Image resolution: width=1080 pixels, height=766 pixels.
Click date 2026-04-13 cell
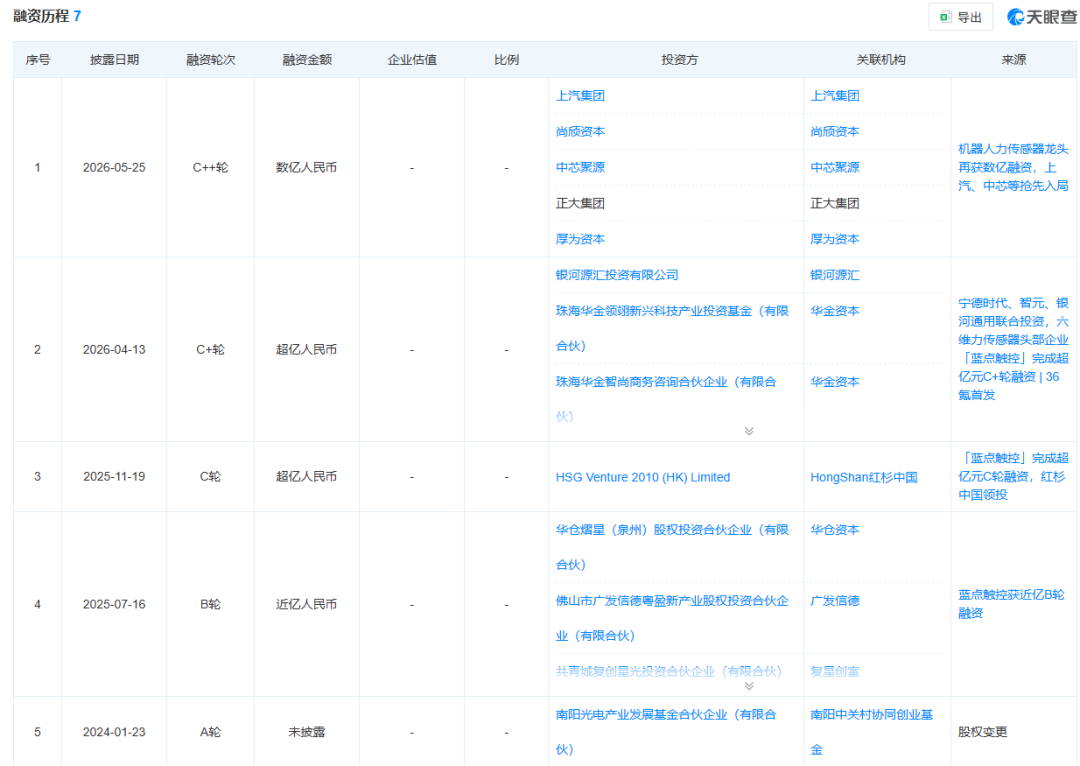tap(114, 349)
